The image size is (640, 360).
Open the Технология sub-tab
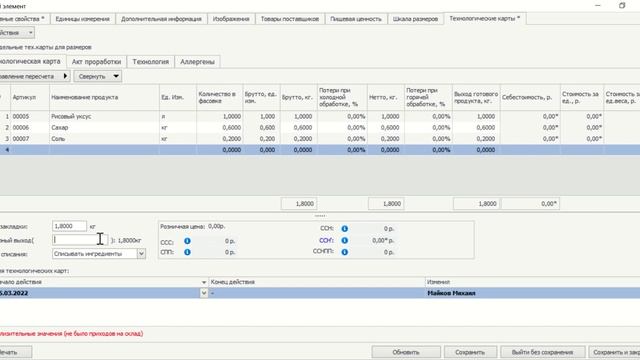tap(150, 62)
